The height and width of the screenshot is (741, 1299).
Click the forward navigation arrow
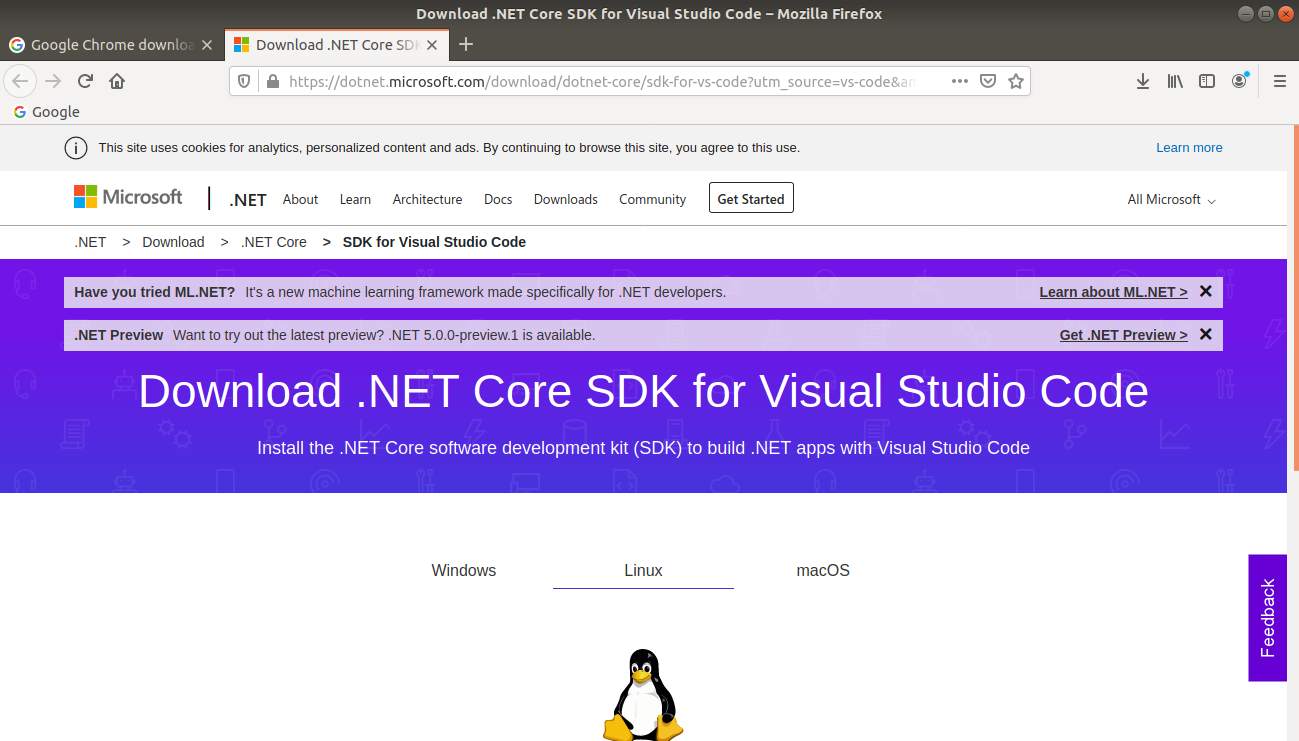click(53, 81)
